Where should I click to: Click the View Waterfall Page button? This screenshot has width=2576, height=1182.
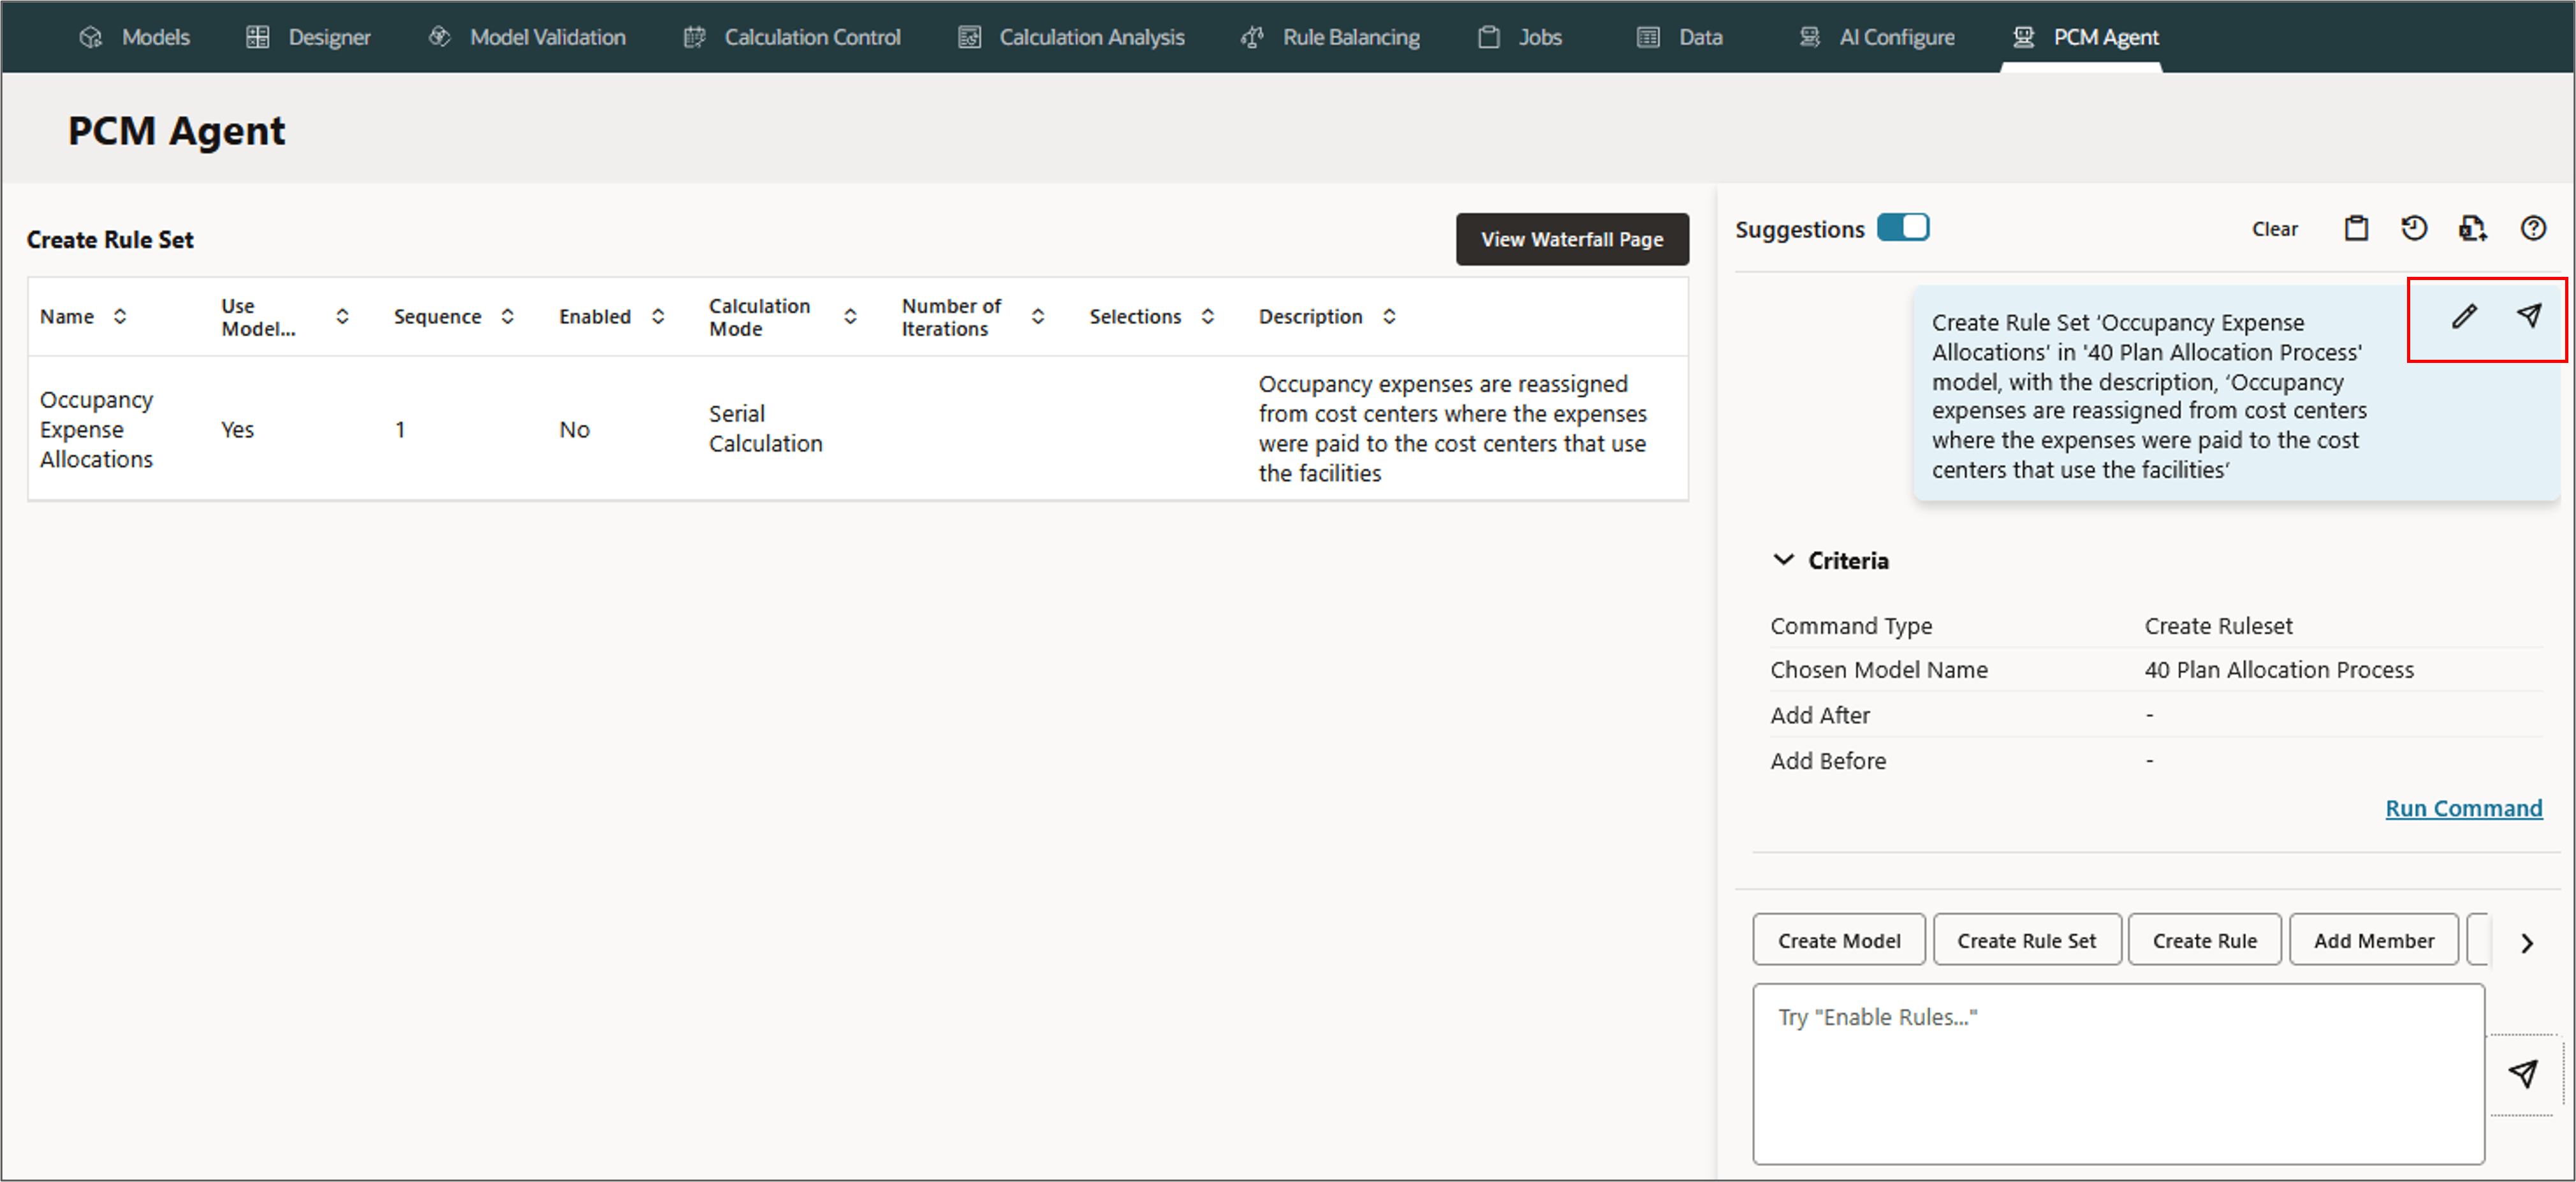point(1571,240)
